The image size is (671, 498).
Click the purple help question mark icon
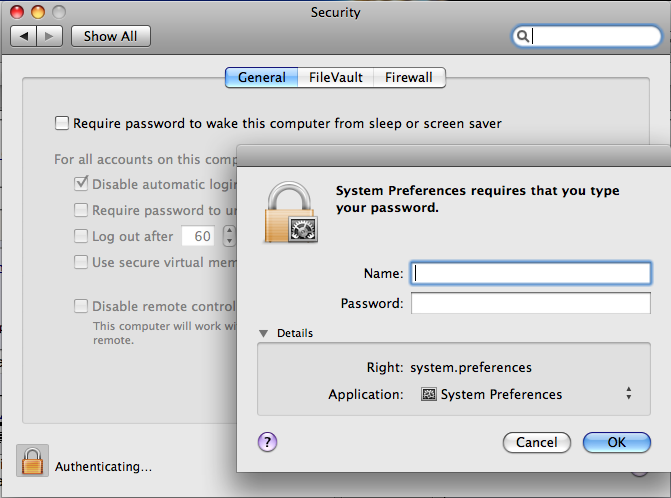[267, 442]
